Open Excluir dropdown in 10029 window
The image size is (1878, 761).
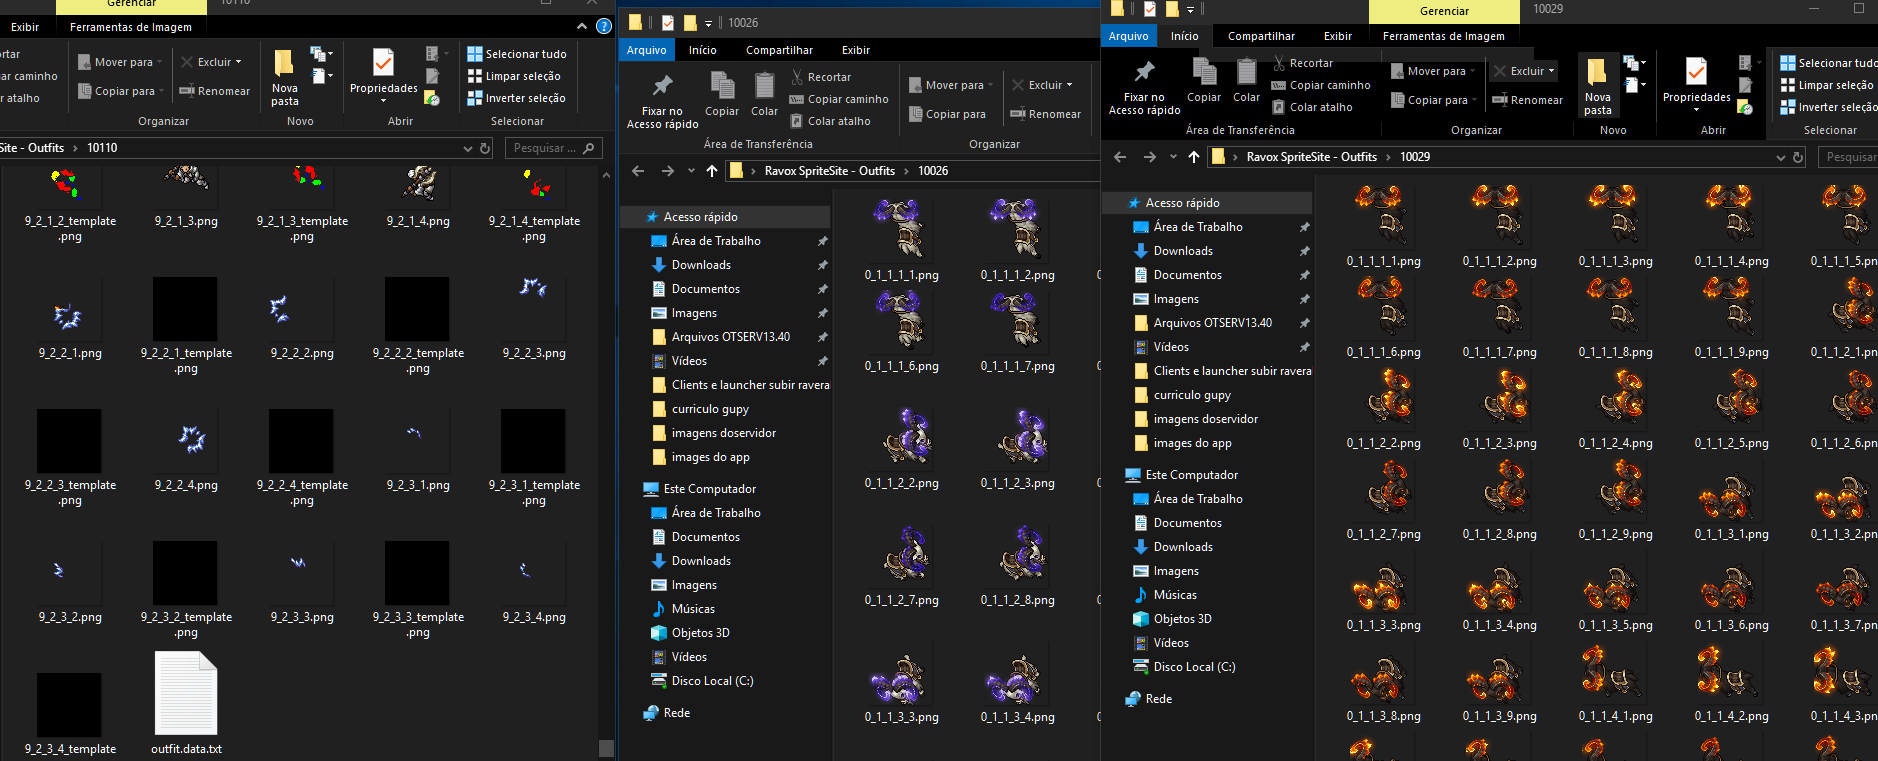point(1524,71)
